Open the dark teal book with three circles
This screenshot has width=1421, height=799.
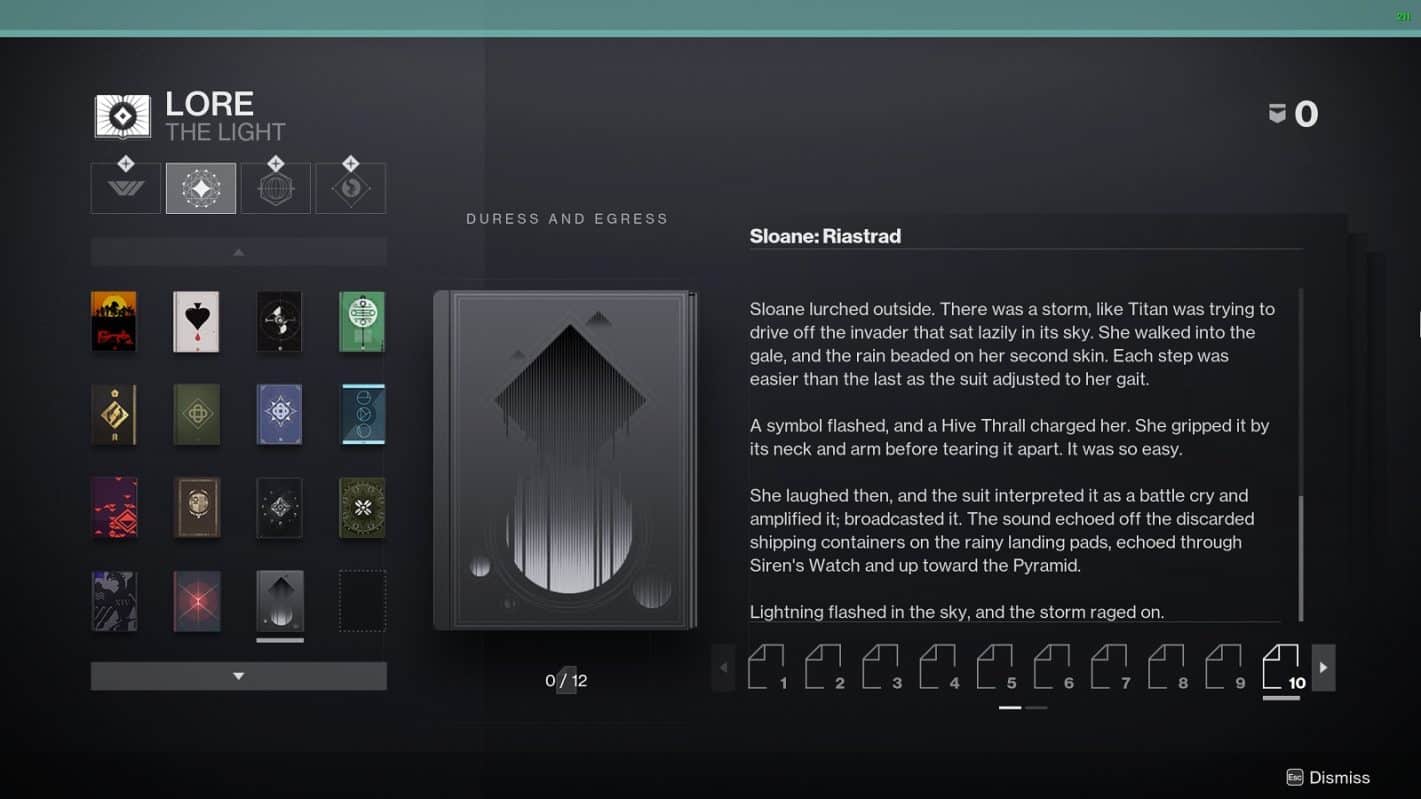[362, 414]
